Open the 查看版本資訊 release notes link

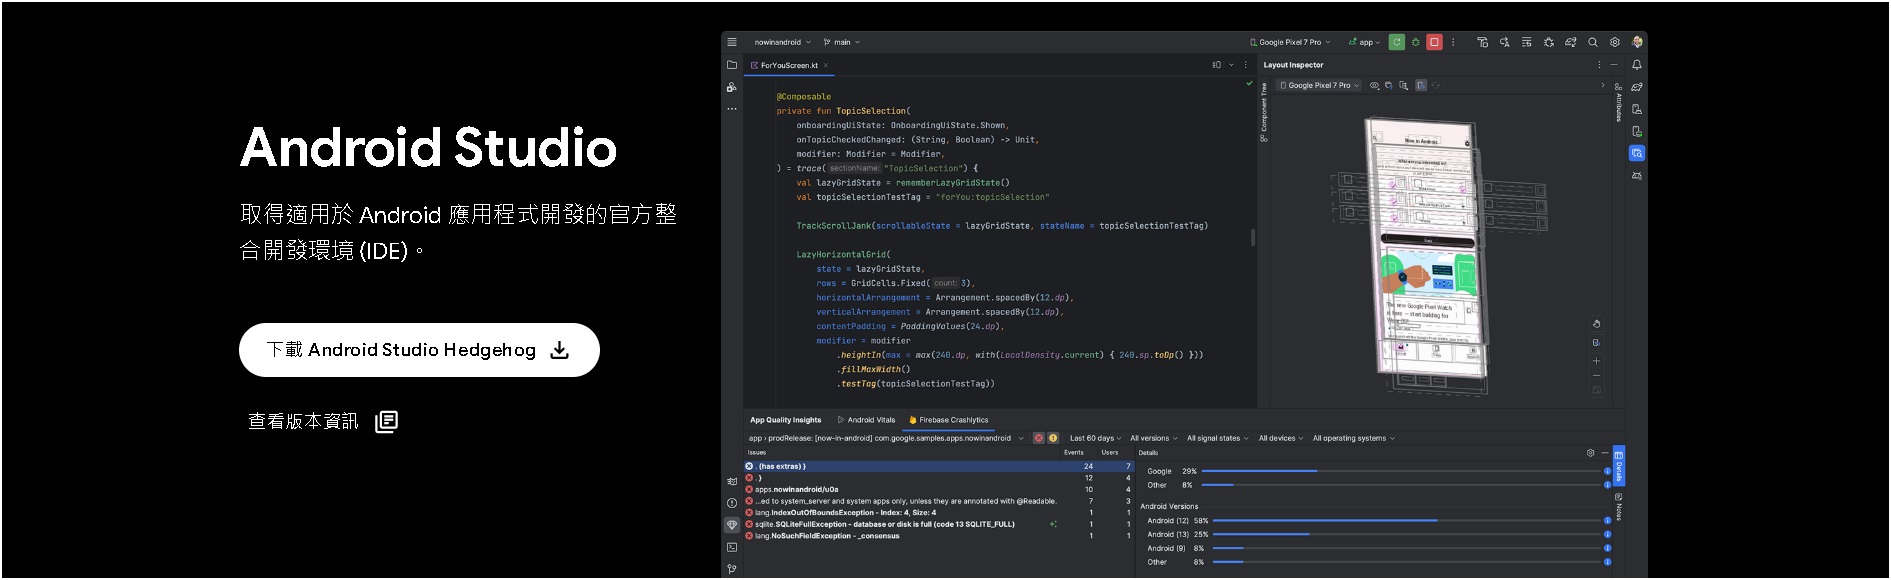[323, 421]
